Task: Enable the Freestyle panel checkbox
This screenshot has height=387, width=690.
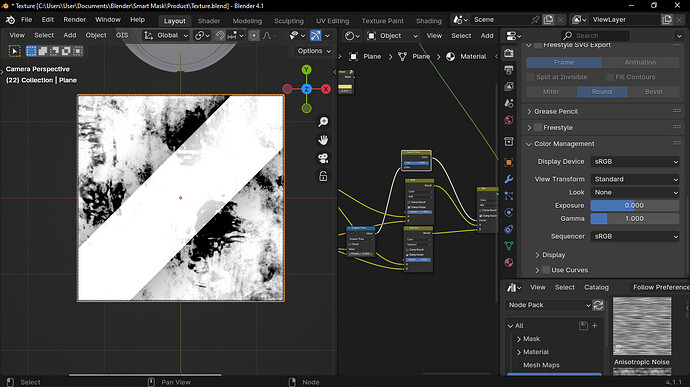Action: [x=538, y=128]
